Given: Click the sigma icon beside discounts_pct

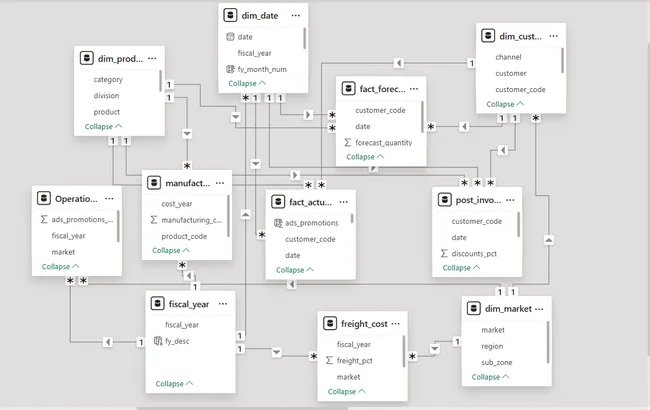Looking at the screenshot, I should 444,253.
